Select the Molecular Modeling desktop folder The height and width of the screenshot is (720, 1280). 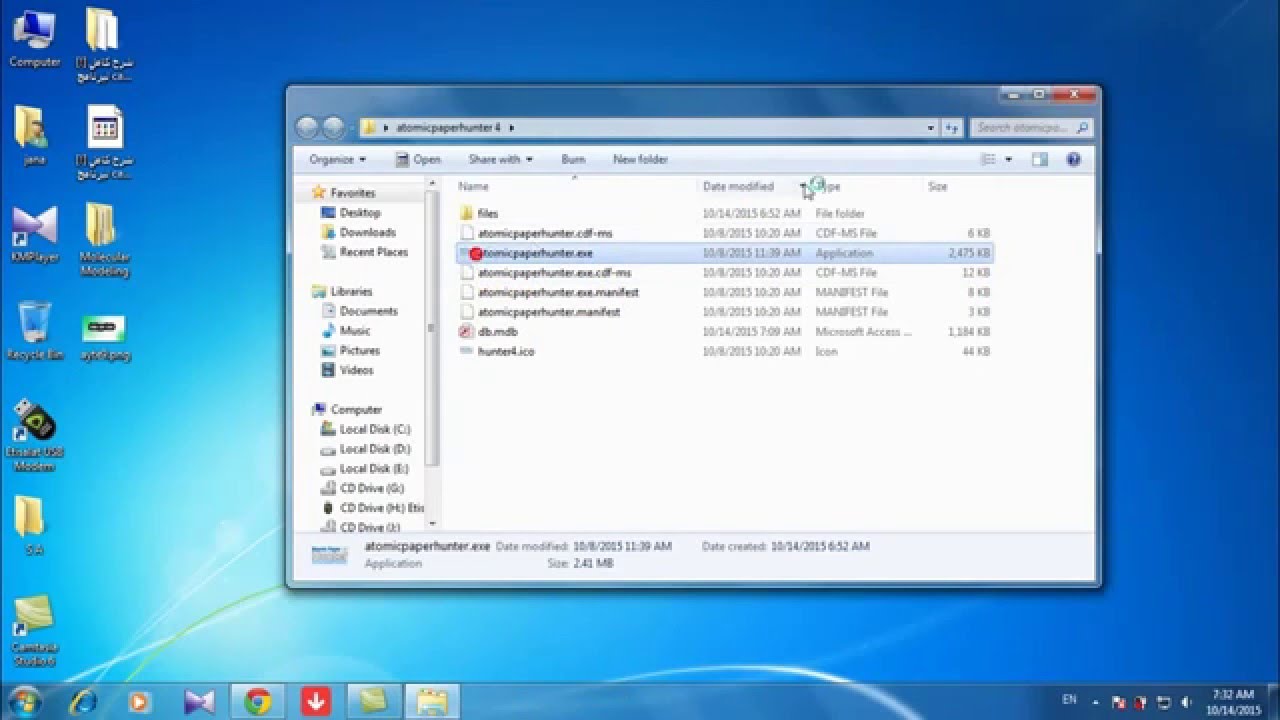point(104,240)
